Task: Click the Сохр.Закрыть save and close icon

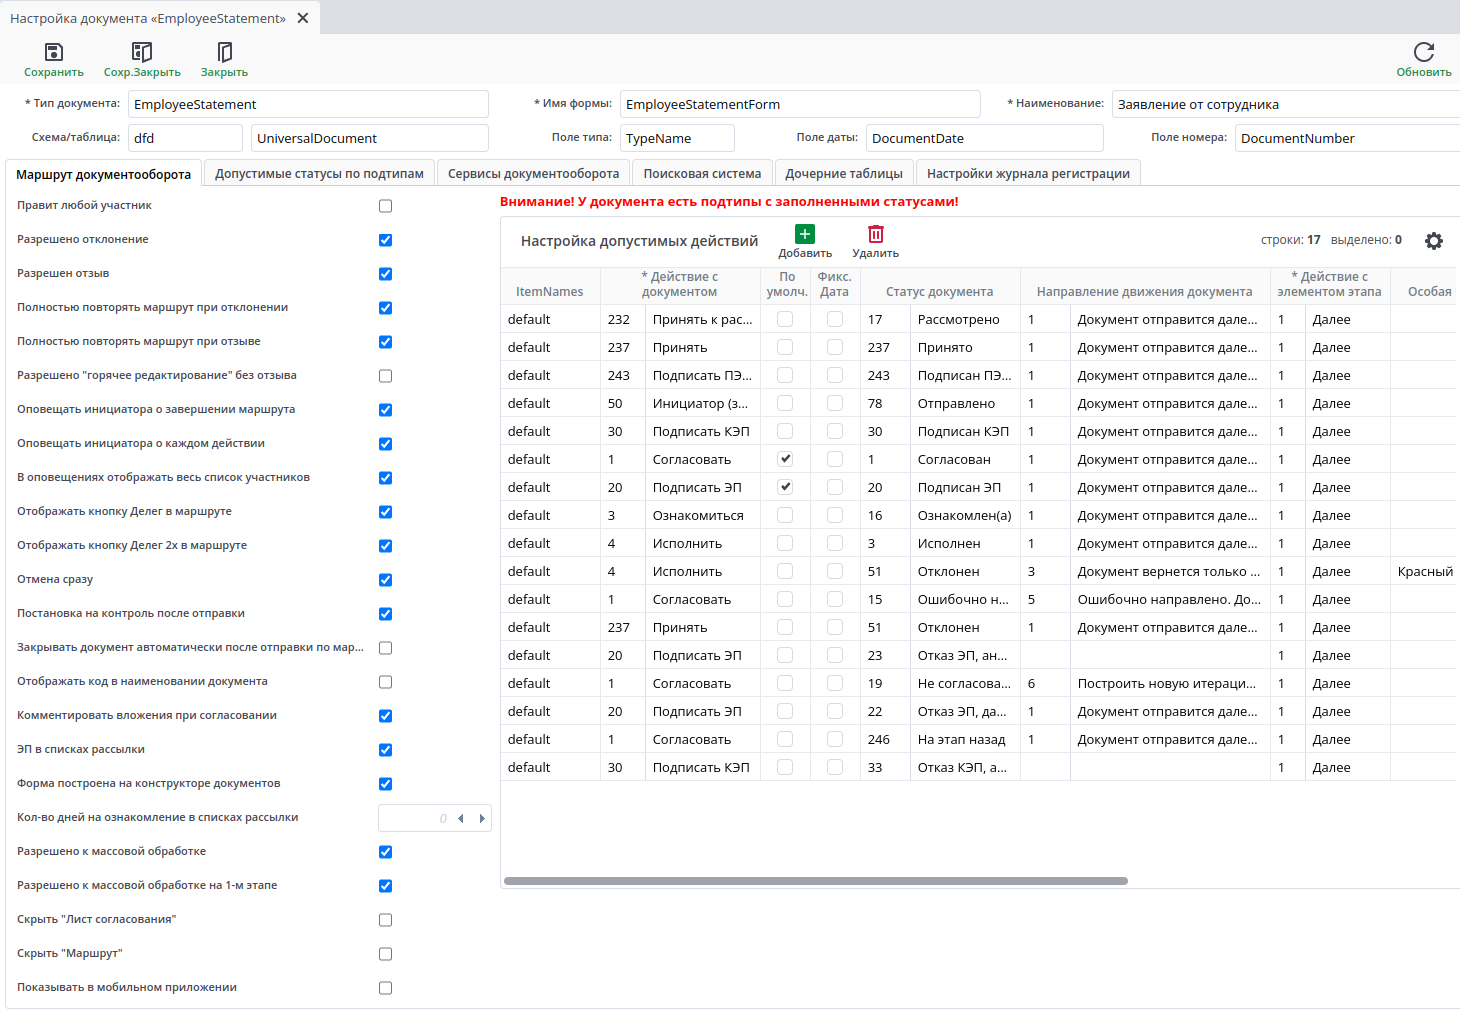Action: tap(142, 52)
